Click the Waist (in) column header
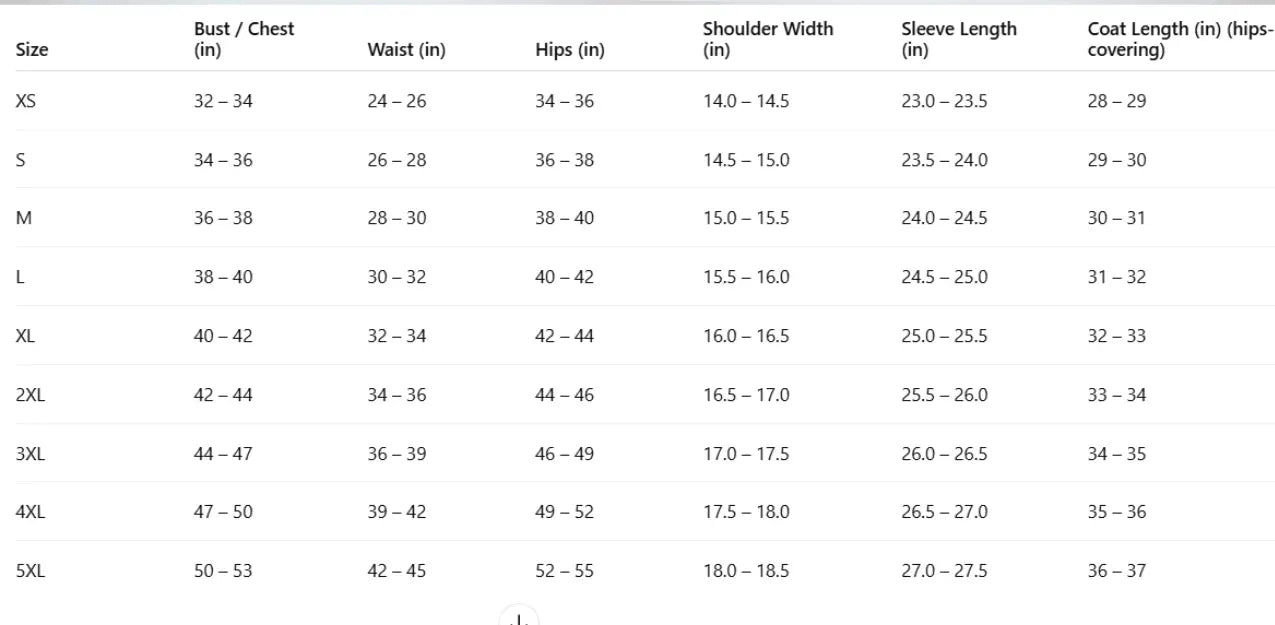Image resolution: width=1275 pixels, height=625 pixels. [406, 50]
